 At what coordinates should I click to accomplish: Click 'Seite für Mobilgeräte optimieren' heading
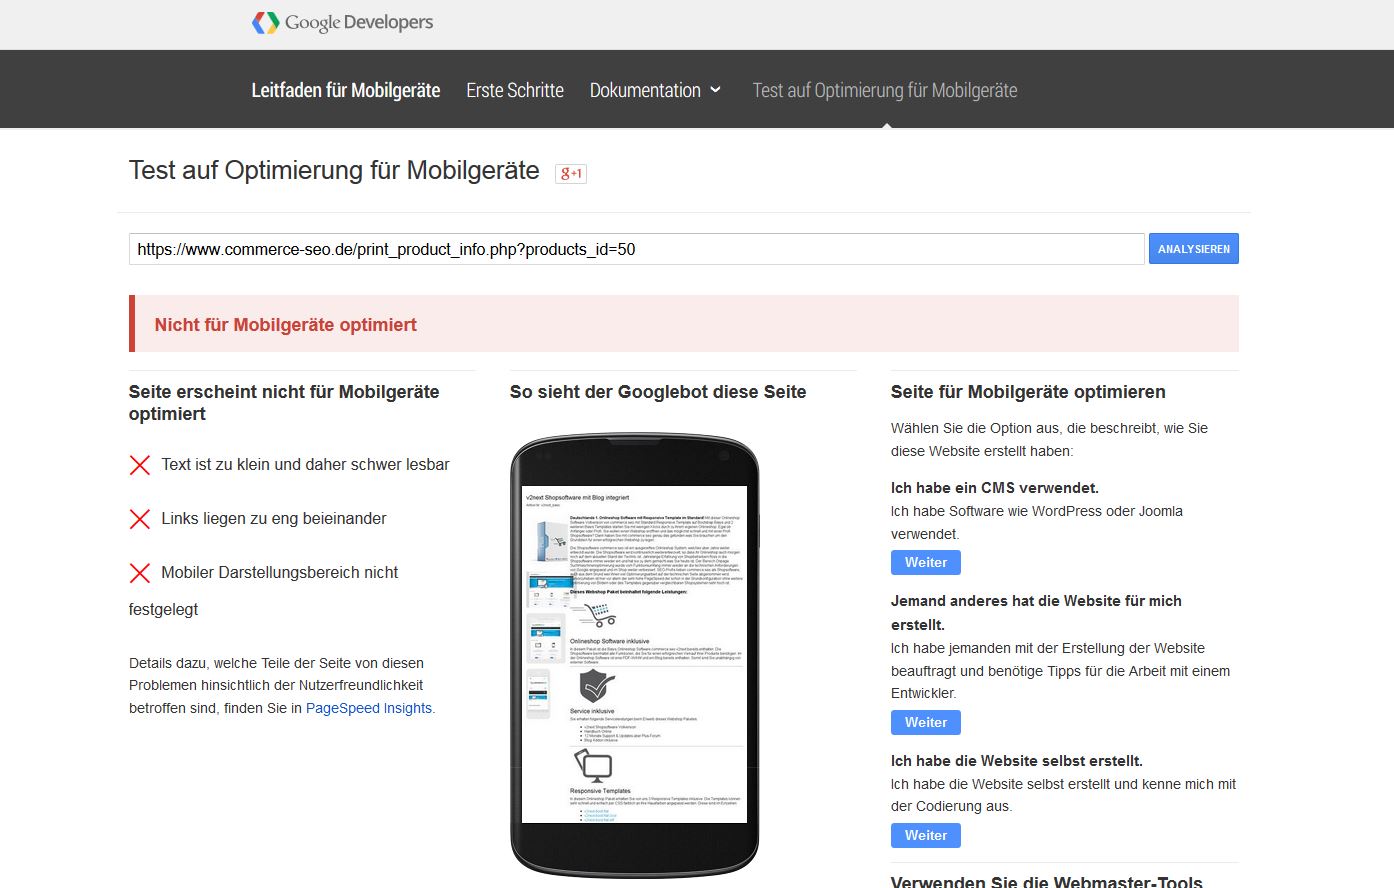click(x=1028, y=392)
